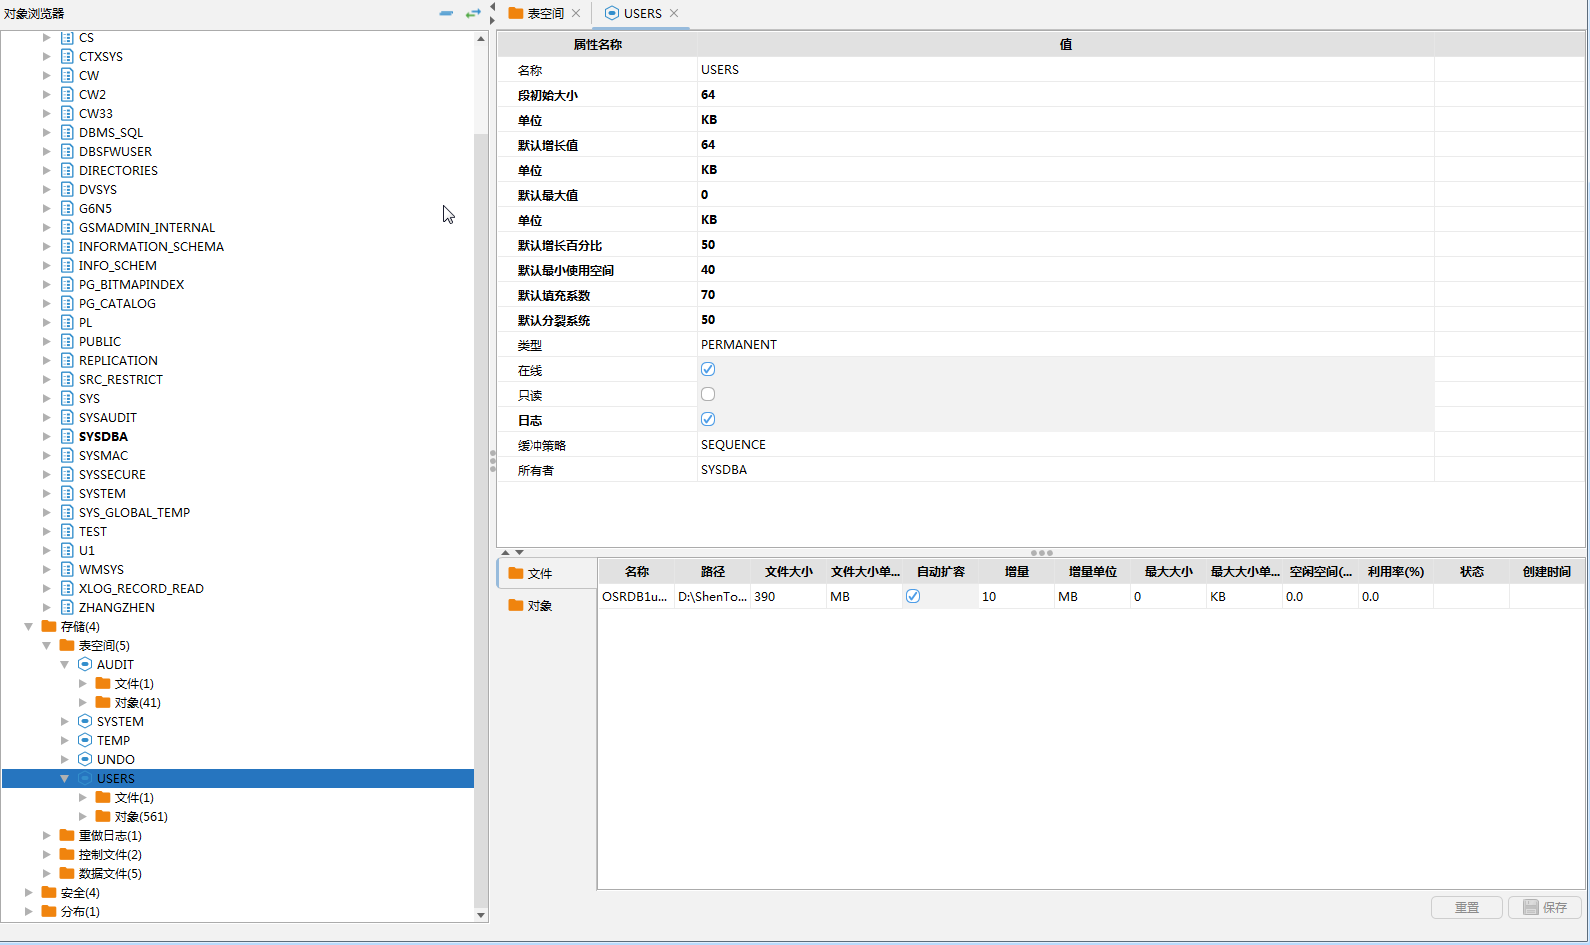Uncheck the 在线 (online) checkbox

pos(708,369)
